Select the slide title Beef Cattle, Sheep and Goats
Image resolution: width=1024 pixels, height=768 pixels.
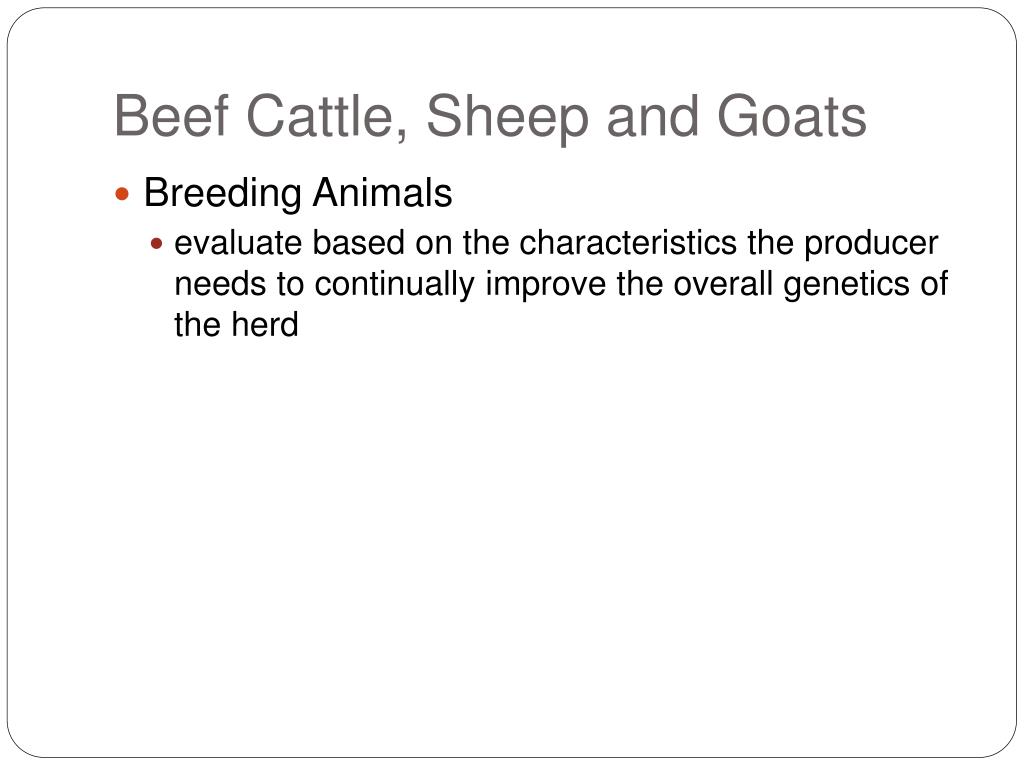[490, 117]
